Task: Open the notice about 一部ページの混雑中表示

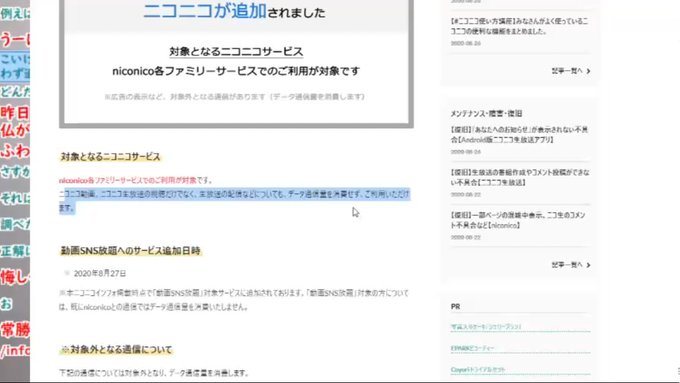Action: (x=518, y=220)
